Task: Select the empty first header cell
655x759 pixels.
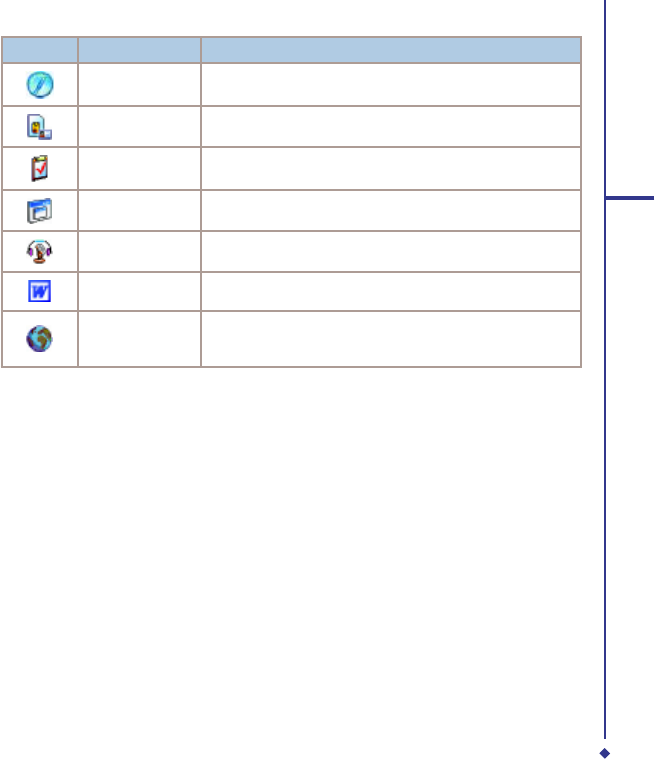Action: 40,50
